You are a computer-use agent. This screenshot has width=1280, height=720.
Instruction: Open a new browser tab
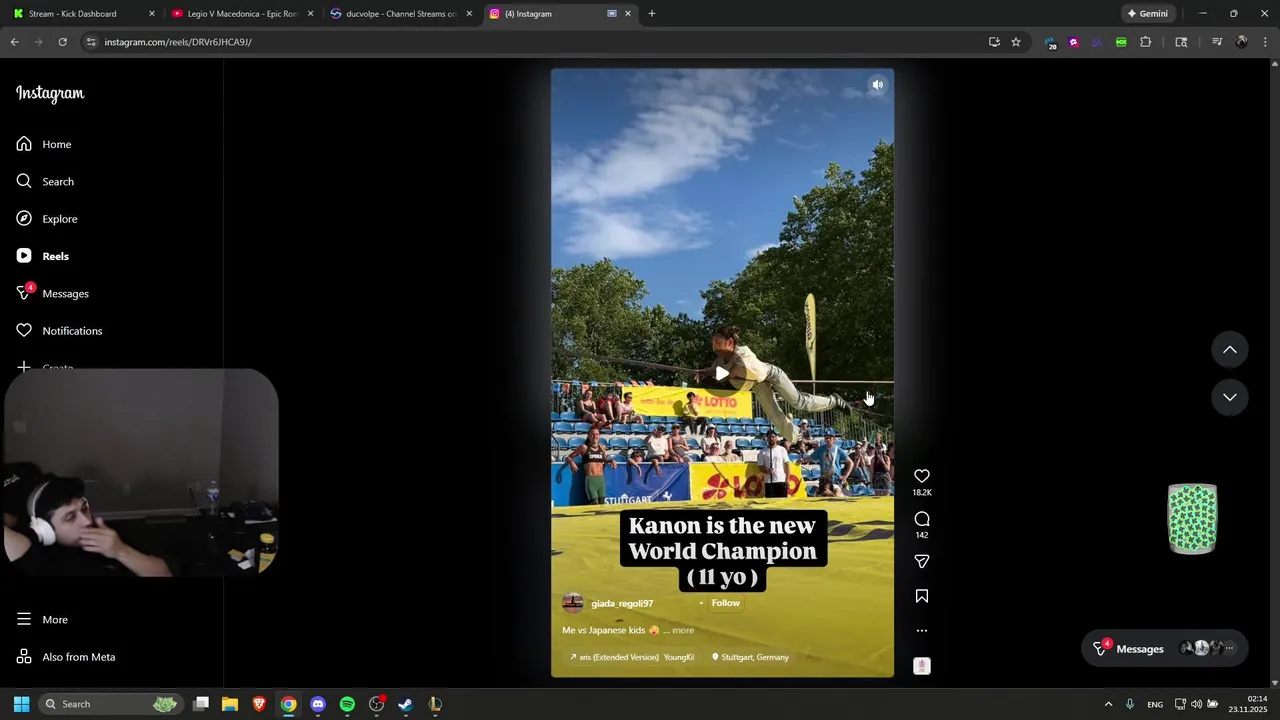click(652, 14)
